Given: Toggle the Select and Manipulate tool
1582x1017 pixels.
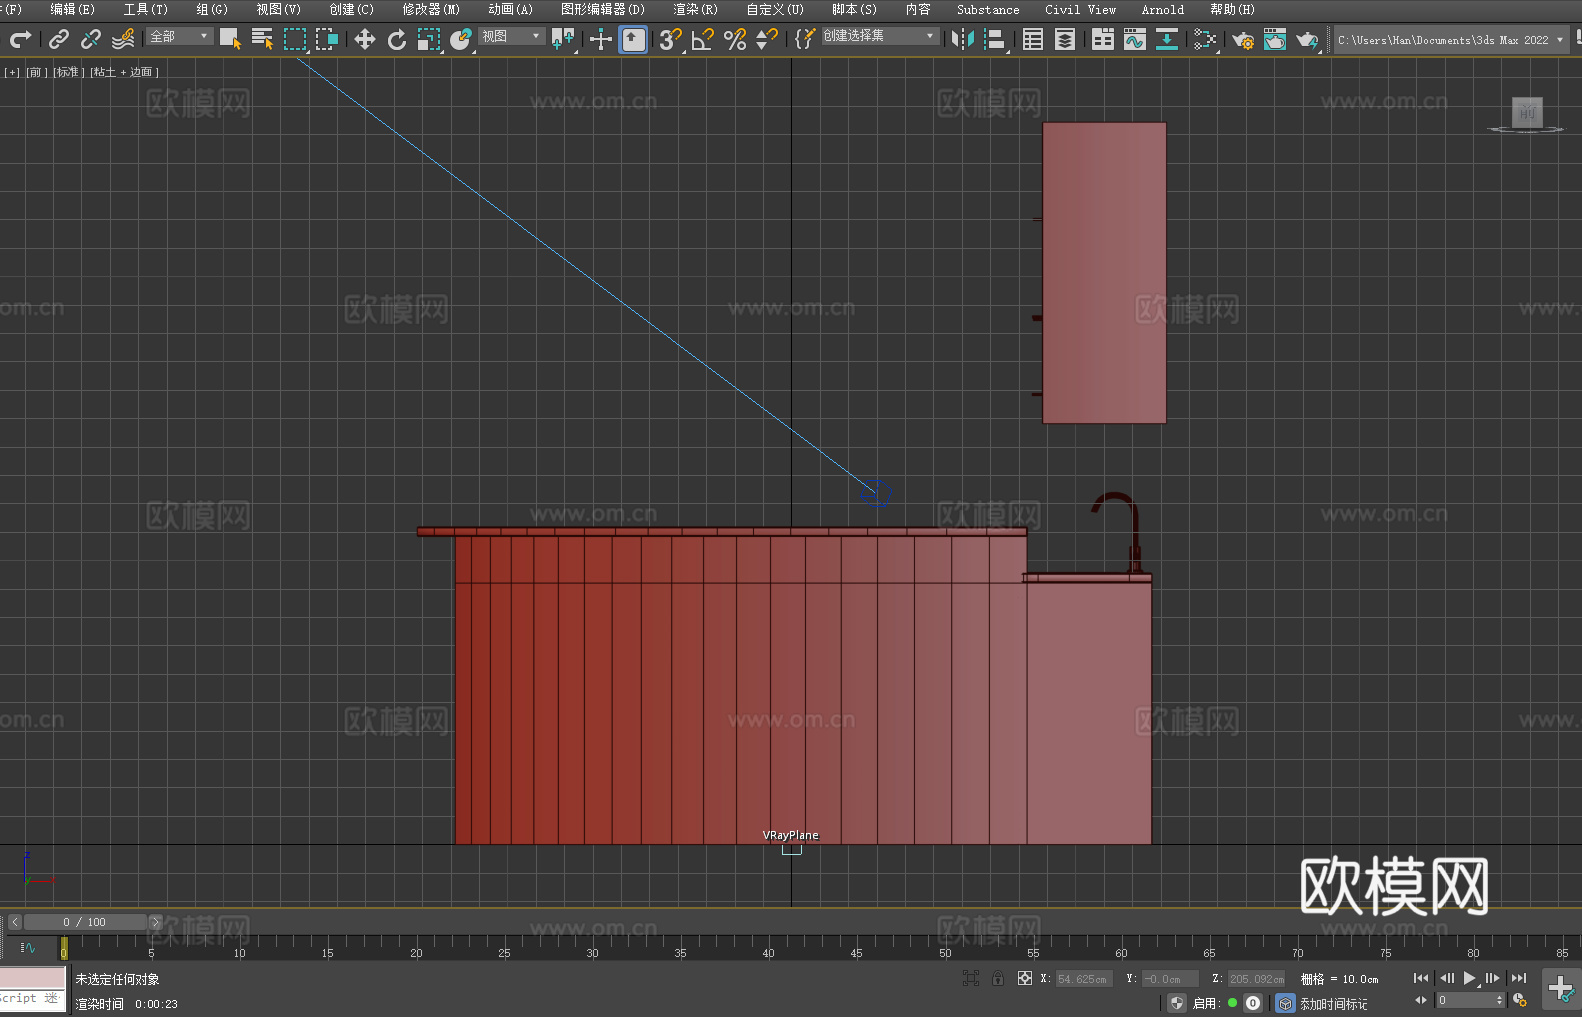Looking at the screenshot, I should click(x=601, y=39).
